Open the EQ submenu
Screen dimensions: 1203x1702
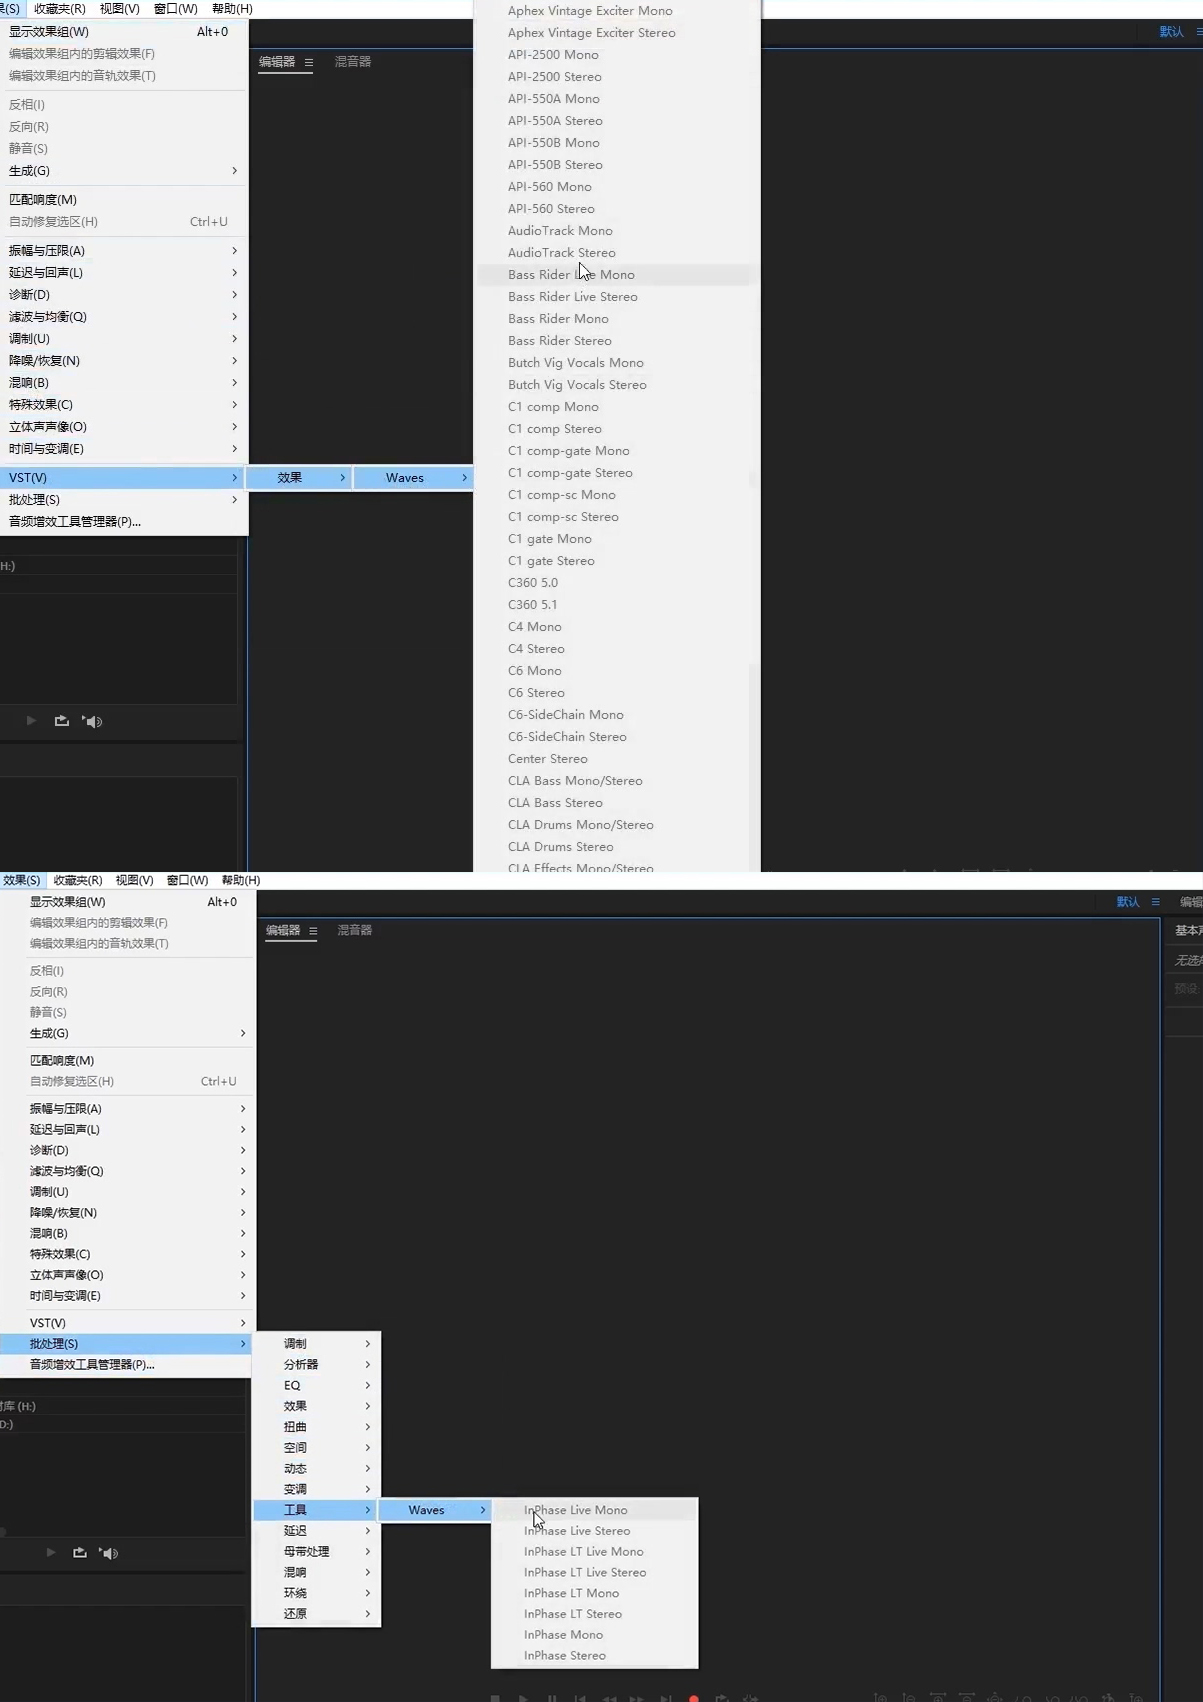[x=316, y=1385]
